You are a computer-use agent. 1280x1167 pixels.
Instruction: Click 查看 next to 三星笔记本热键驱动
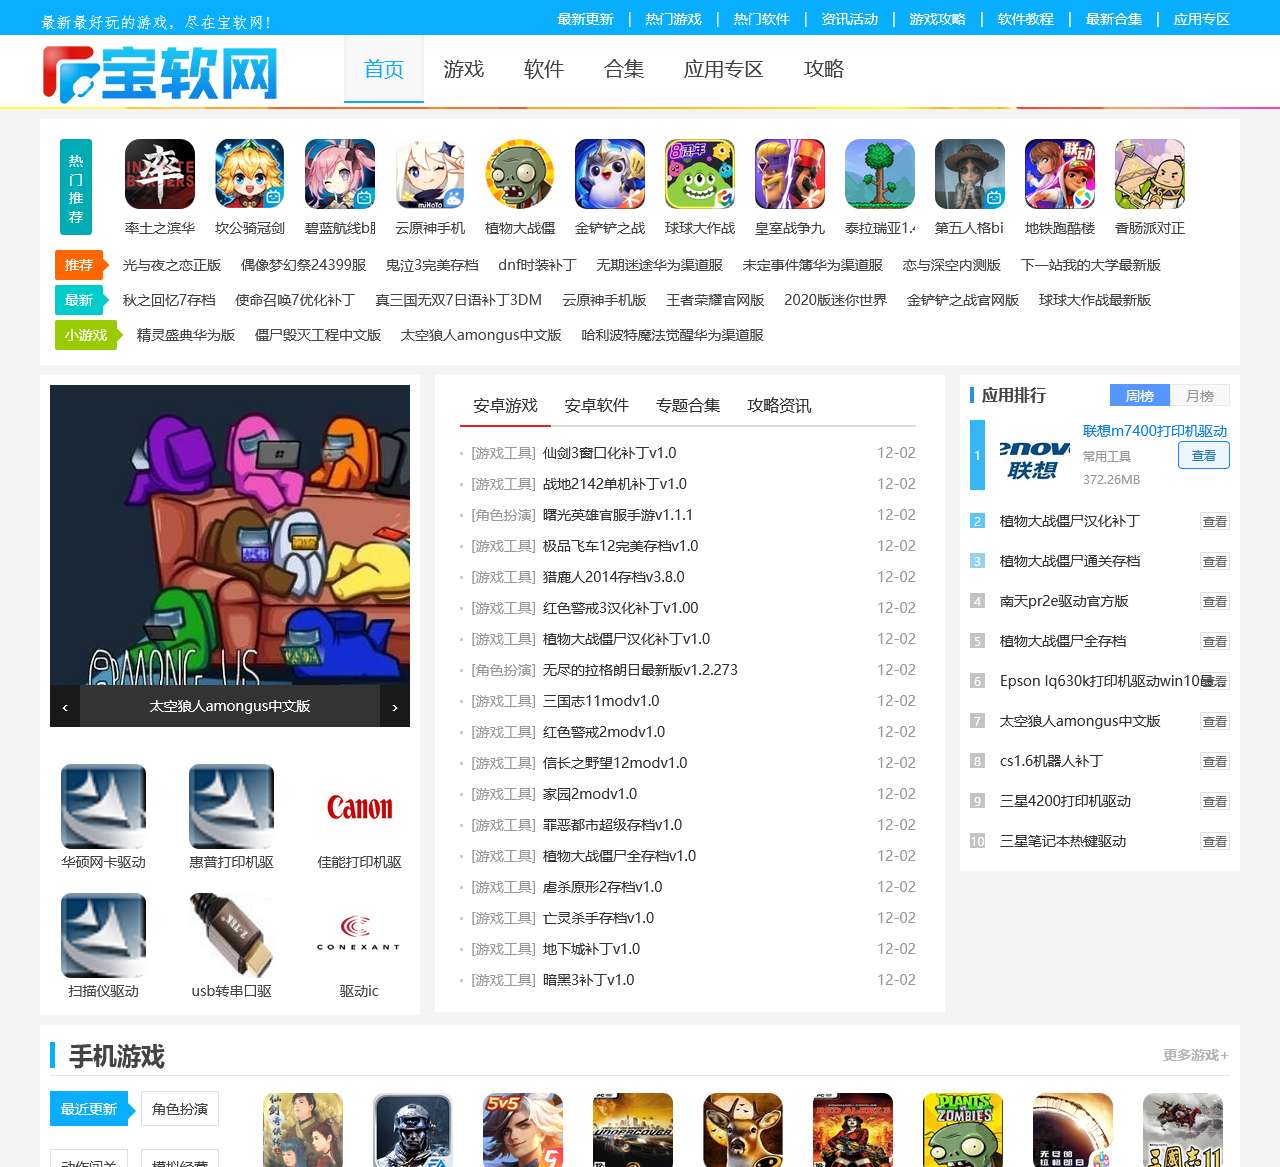pyautogui.click(x=1215, y=841)
